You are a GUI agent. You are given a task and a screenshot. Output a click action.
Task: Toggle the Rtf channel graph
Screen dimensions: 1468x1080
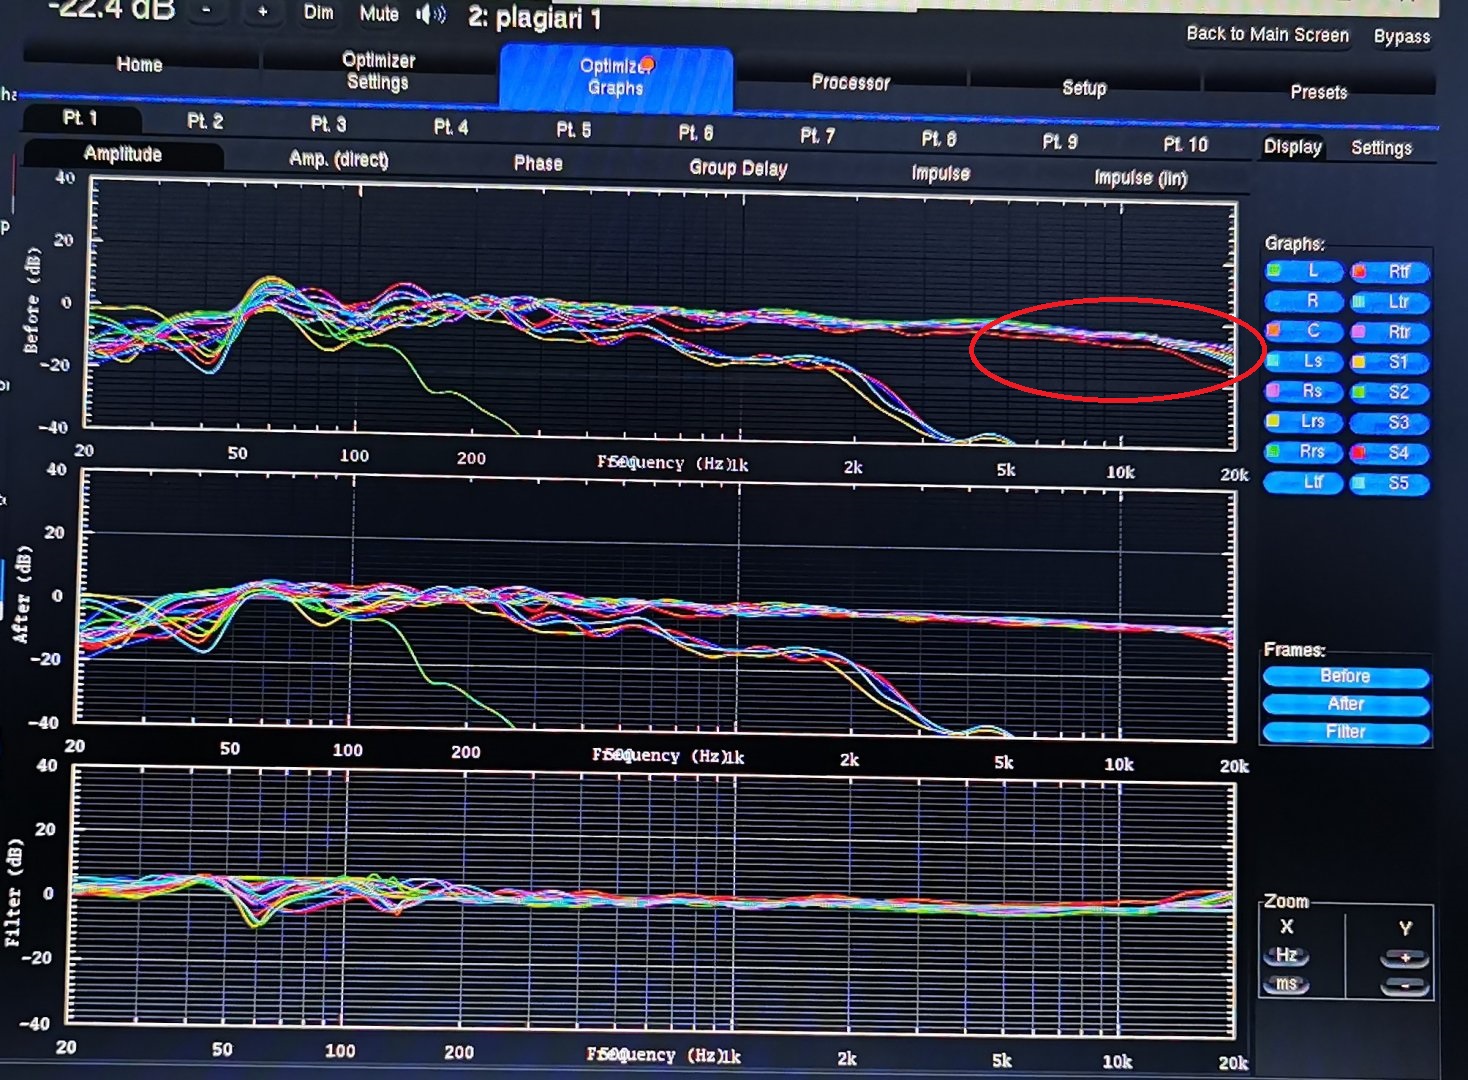pos(1390,272)
